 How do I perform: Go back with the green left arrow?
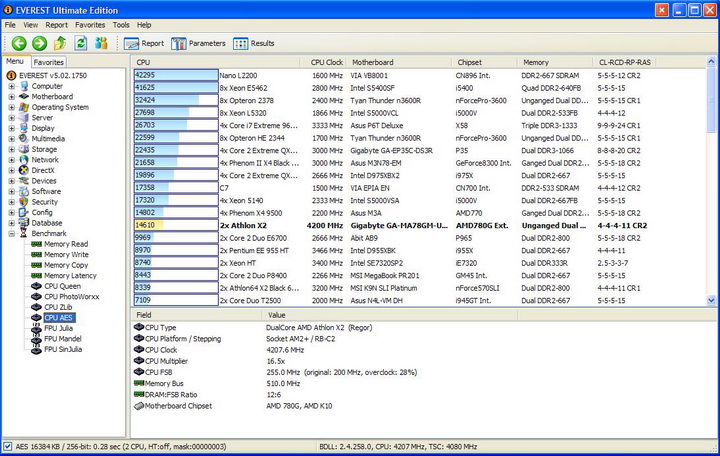click(19, 43)
